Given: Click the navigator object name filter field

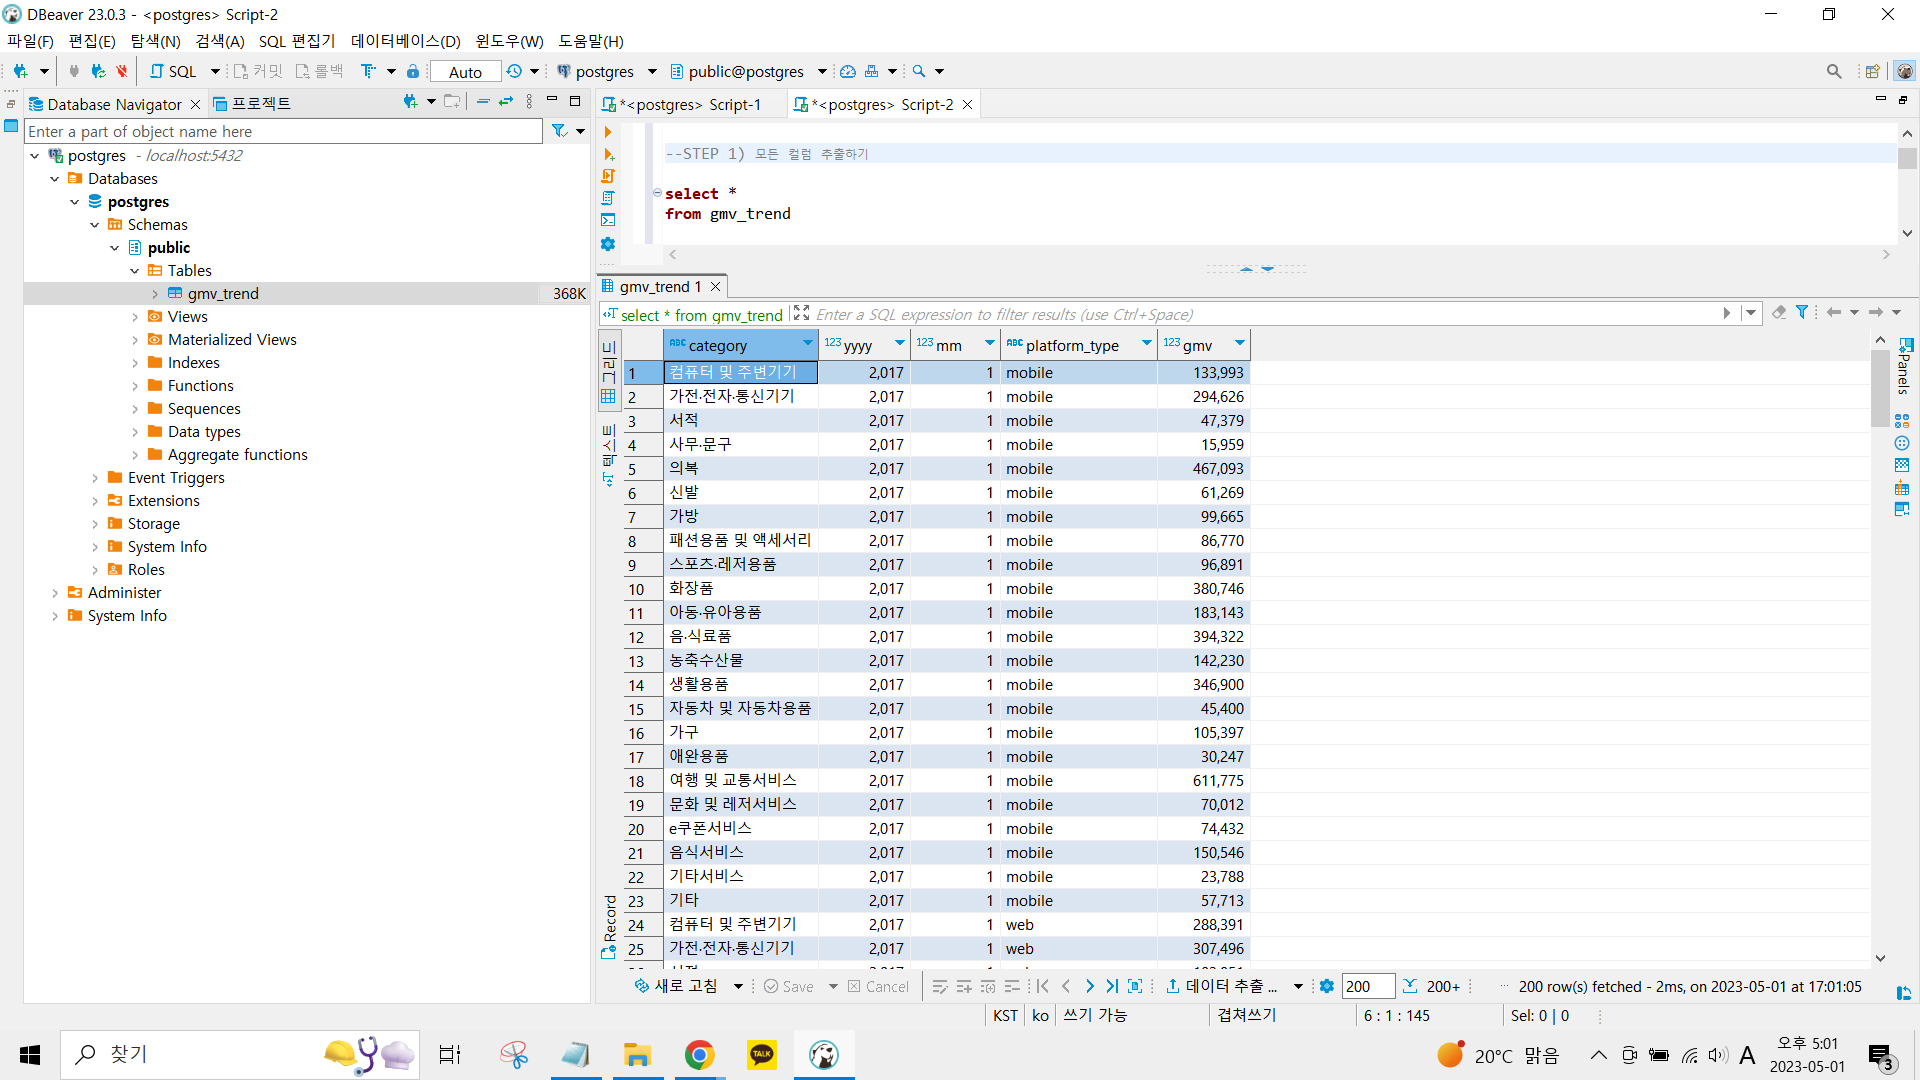Looking at the screenshot, I should 283,132.
